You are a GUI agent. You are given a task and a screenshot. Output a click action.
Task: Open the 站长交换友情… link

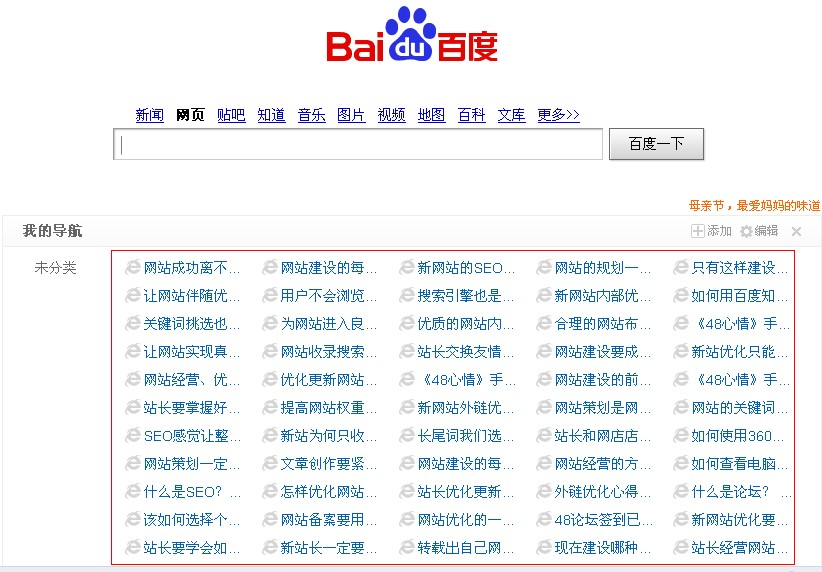(466, 351)
